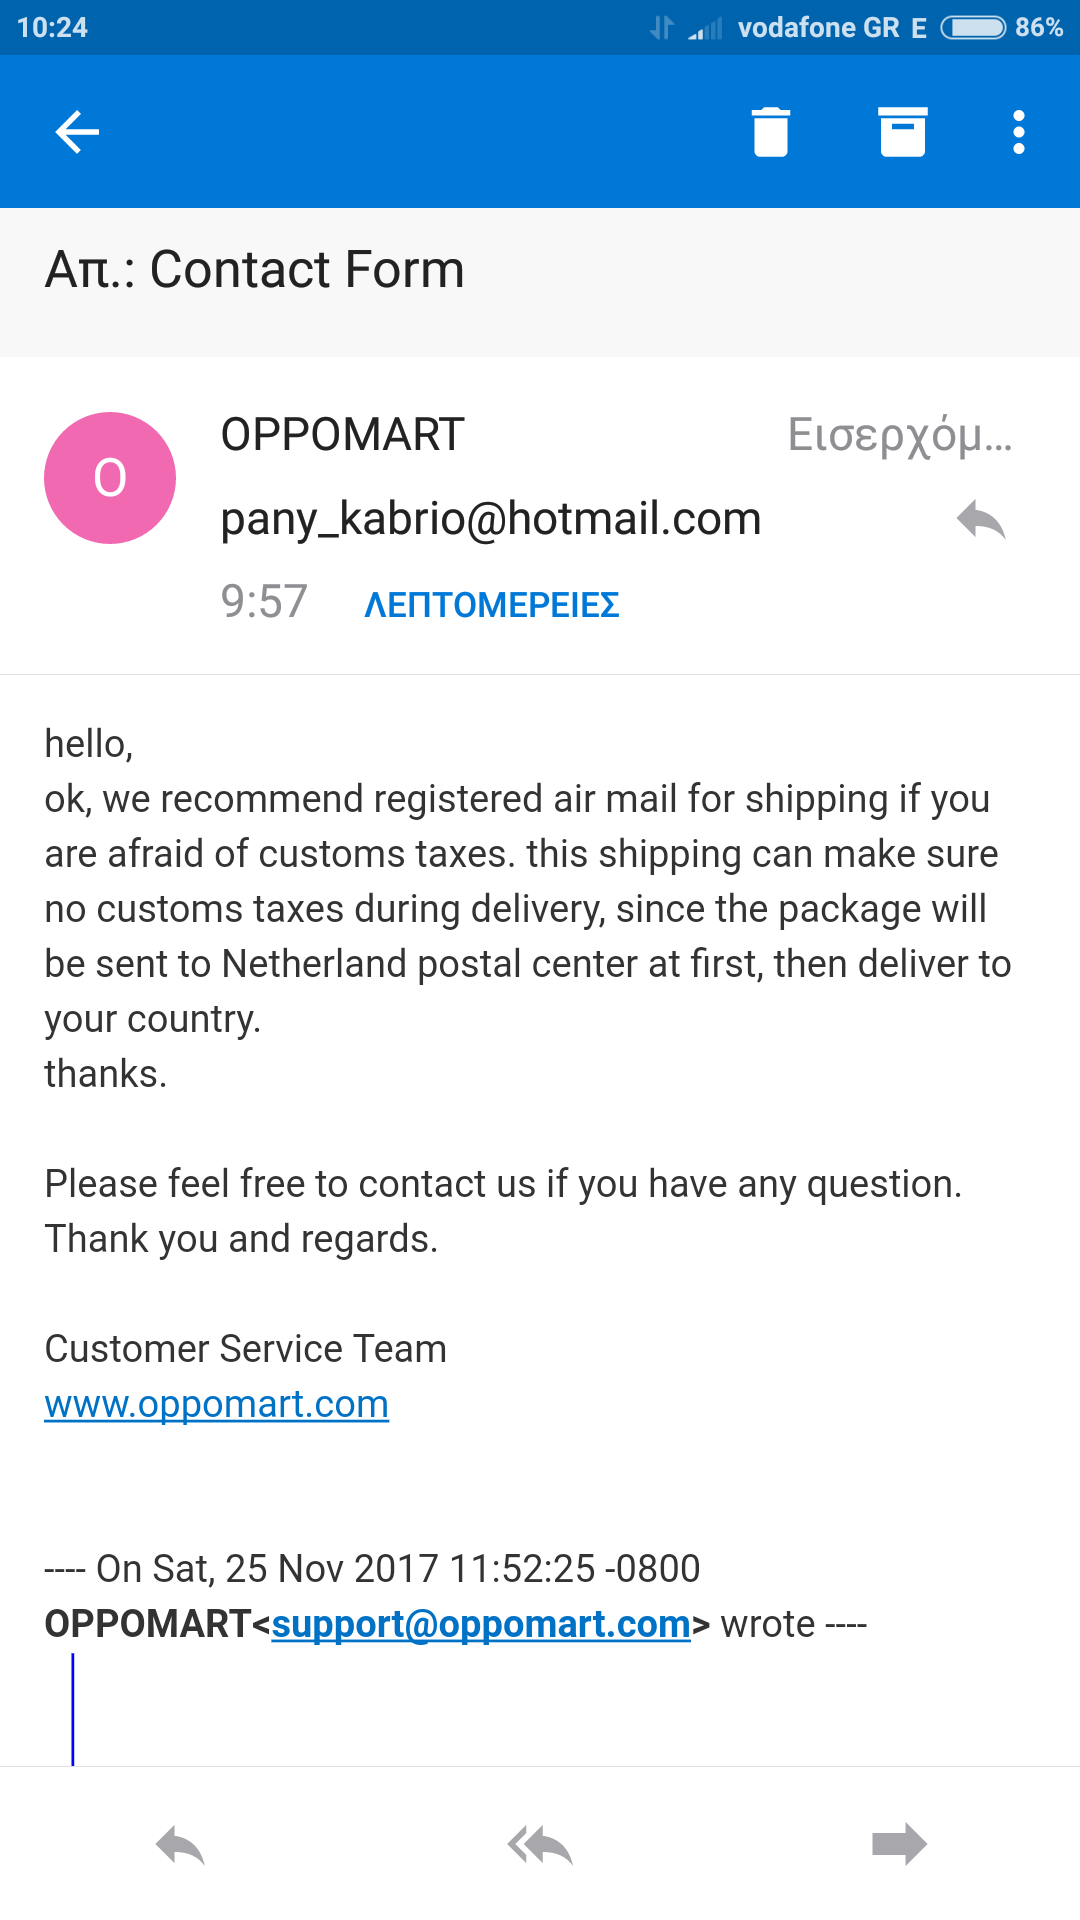Tap the pink sender avatar circle
1080x1920 pixels.
pyautogui.click(x=110, y=478)
